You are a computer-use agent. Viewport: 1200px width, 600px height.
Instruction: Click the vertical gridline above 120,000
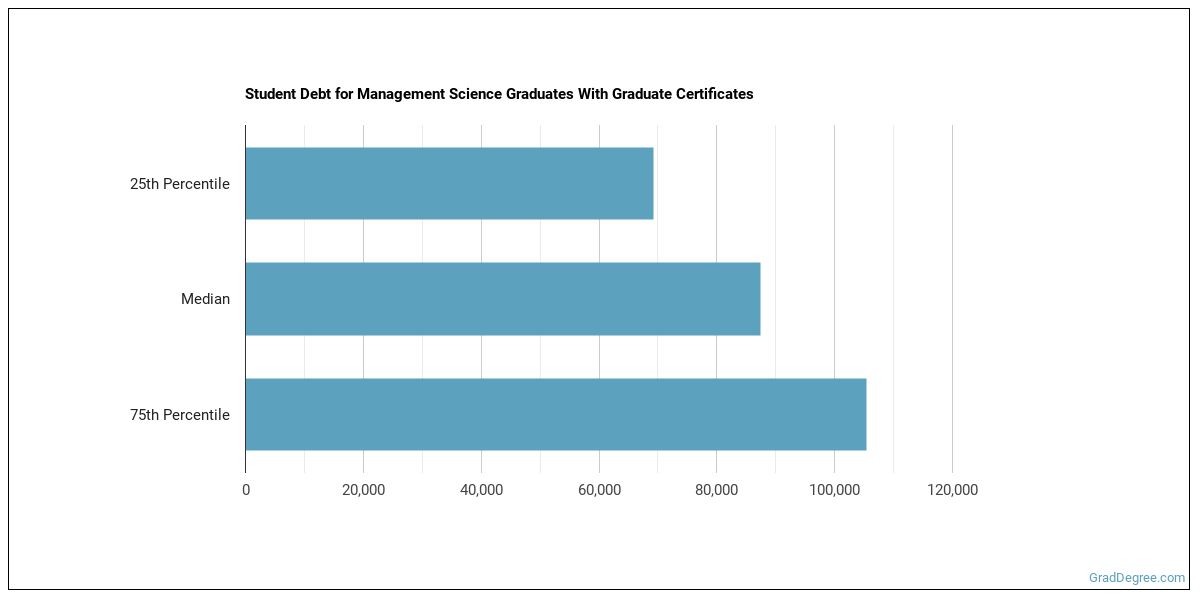tap(952, 300)
